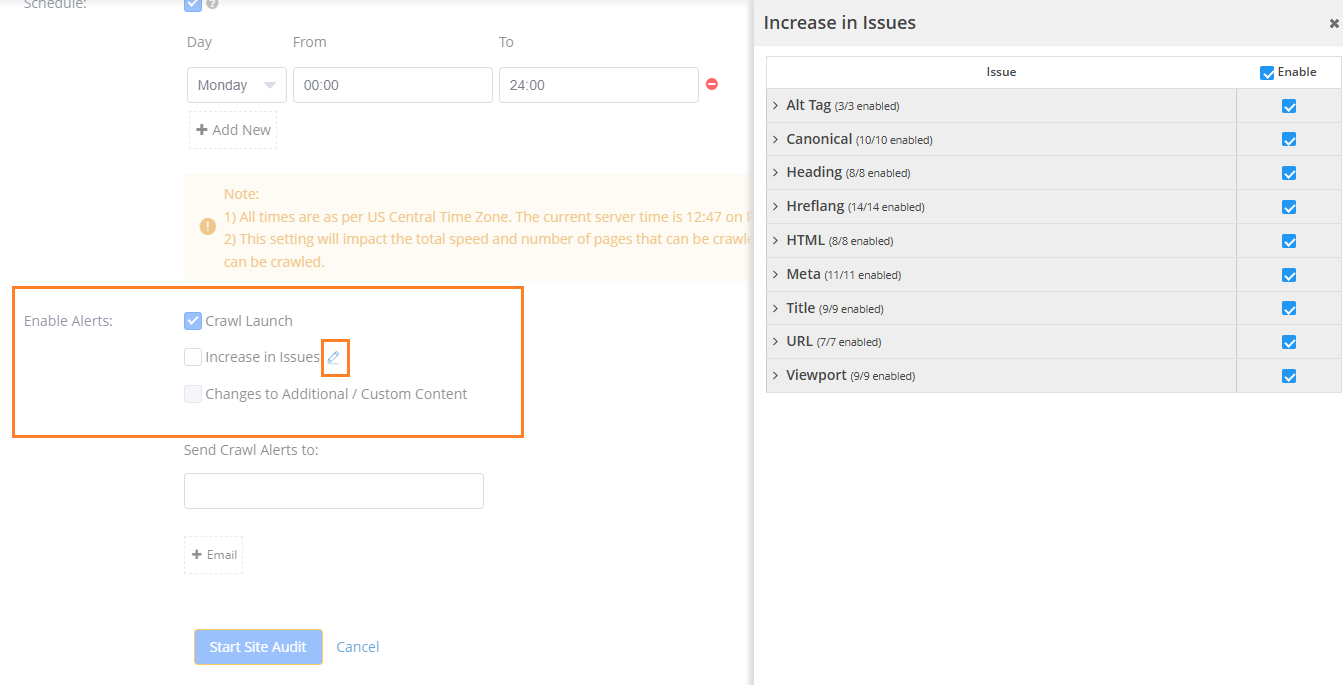Toggle the Crawl Launch alert checkbox
1343x685 pixels.
click(x=193, y=321)
